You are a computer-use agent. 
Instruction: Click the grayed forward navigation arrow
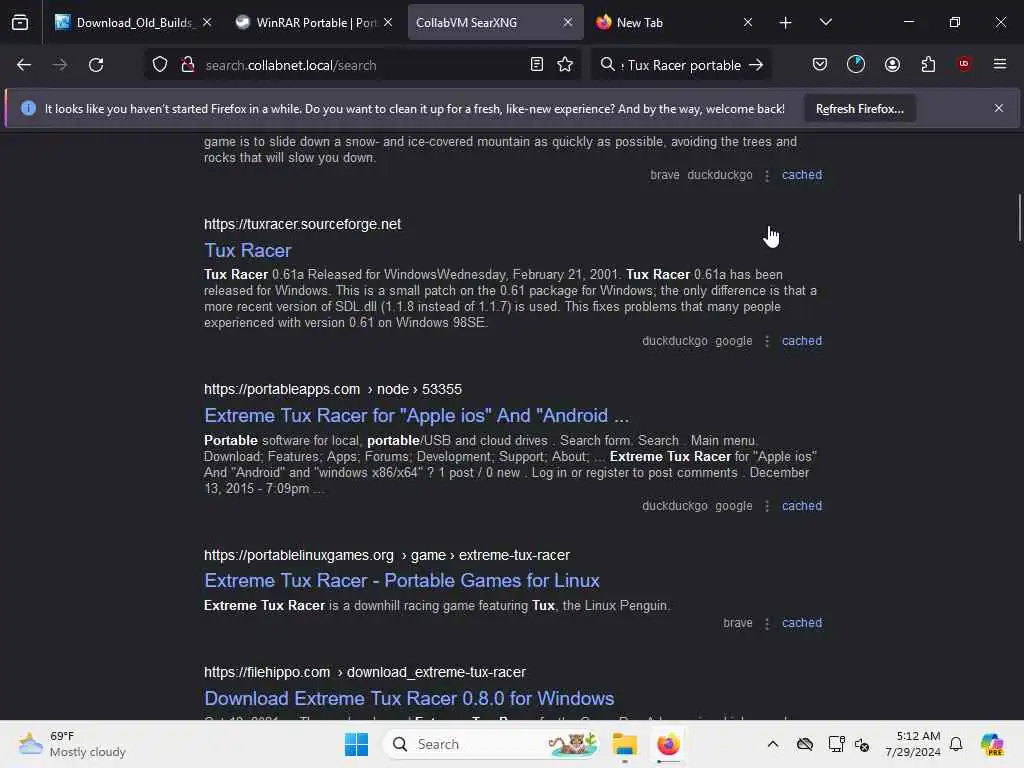[x=59, y=65]
